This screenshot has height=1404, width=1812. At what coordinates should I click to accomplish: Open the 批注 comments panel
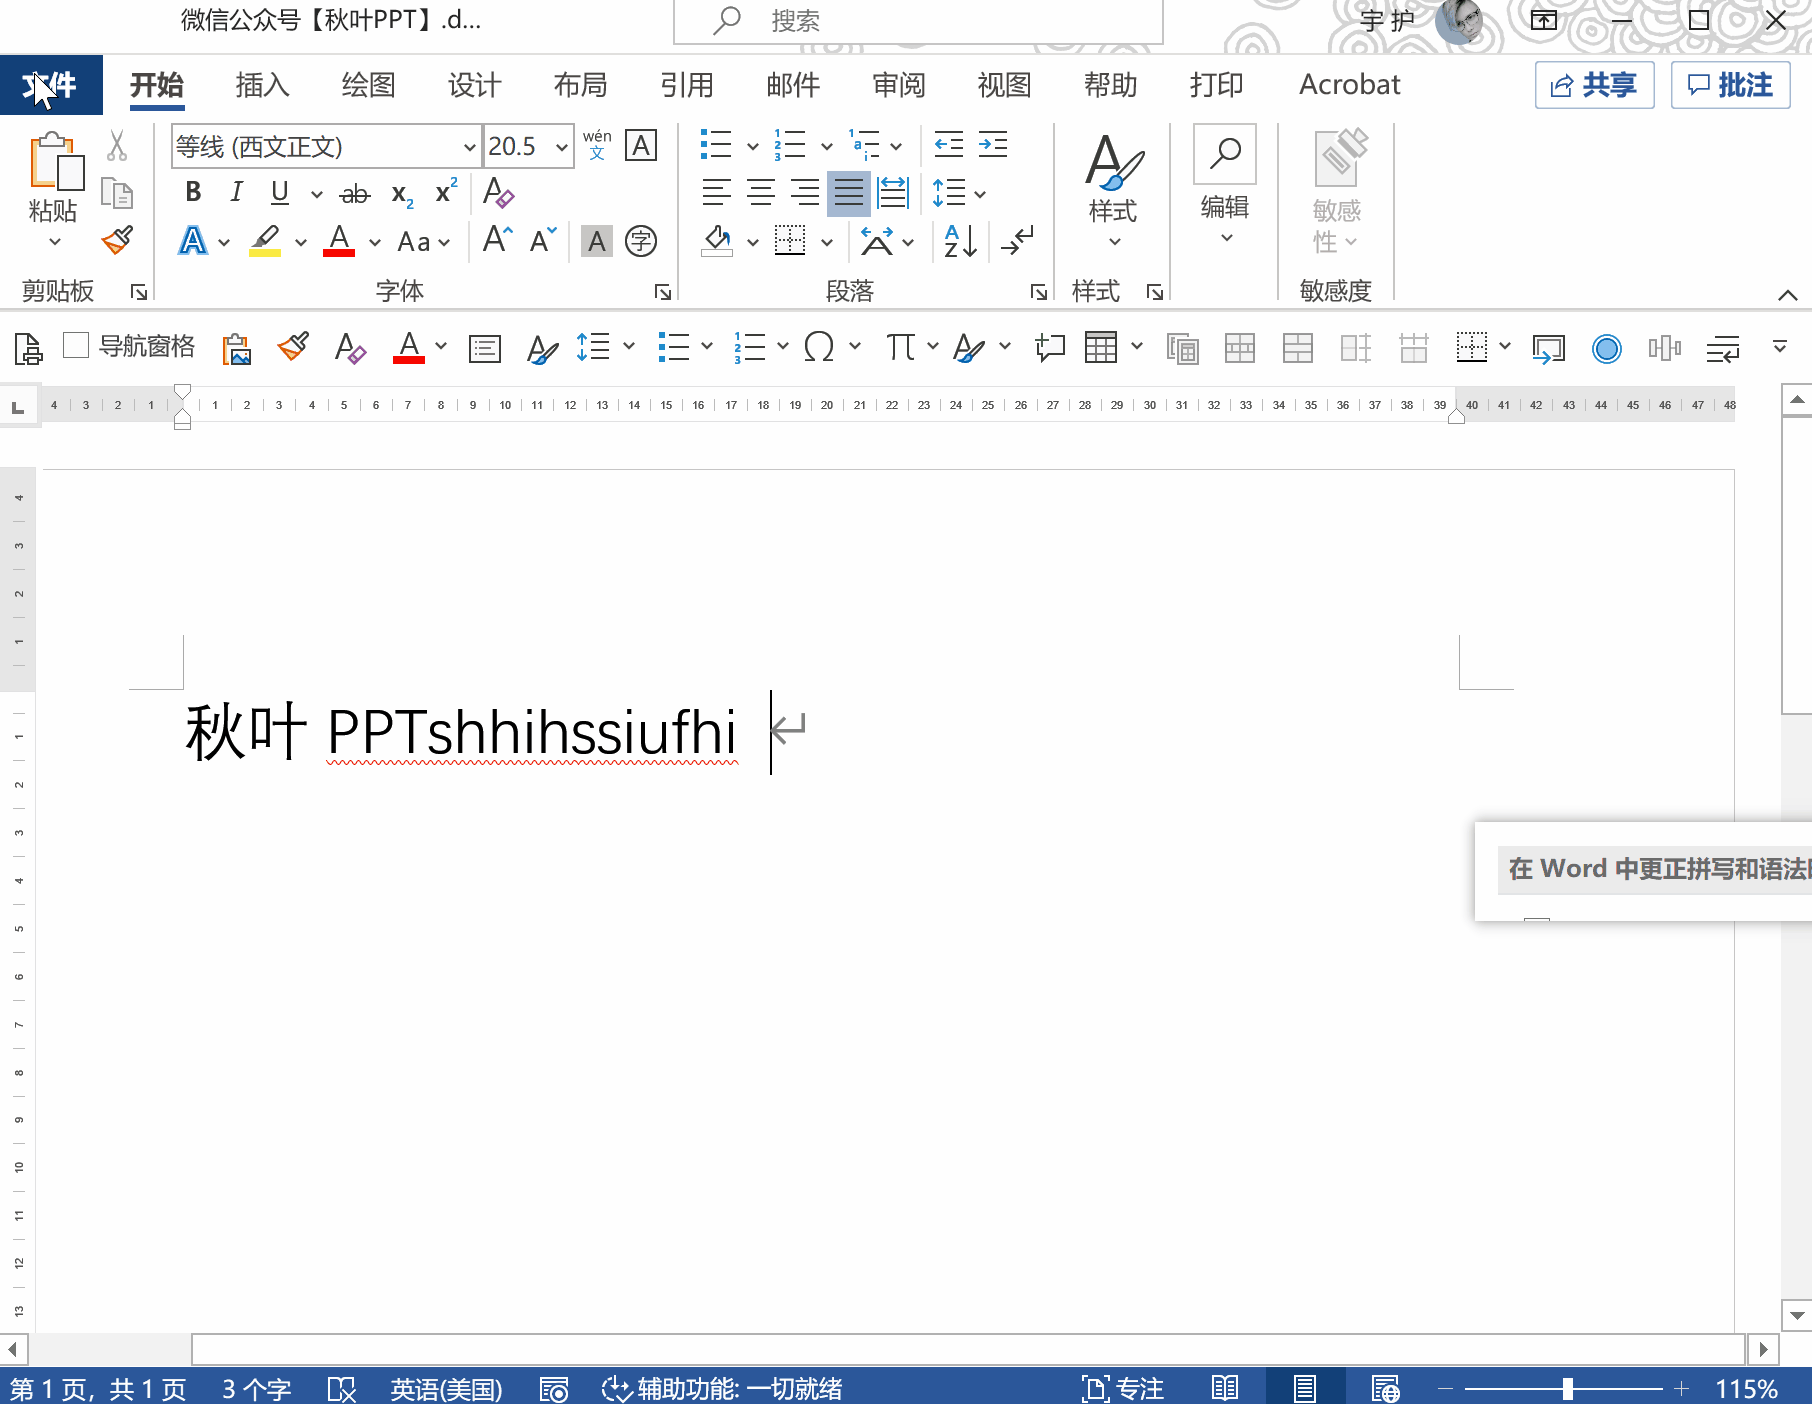1731,85
